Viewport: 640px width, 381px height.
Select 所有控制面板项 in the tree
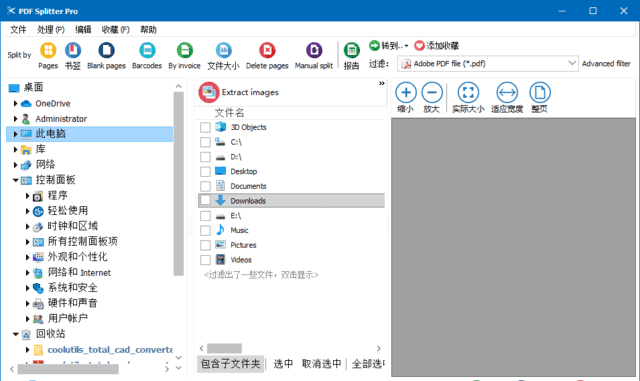coord(82,241)
